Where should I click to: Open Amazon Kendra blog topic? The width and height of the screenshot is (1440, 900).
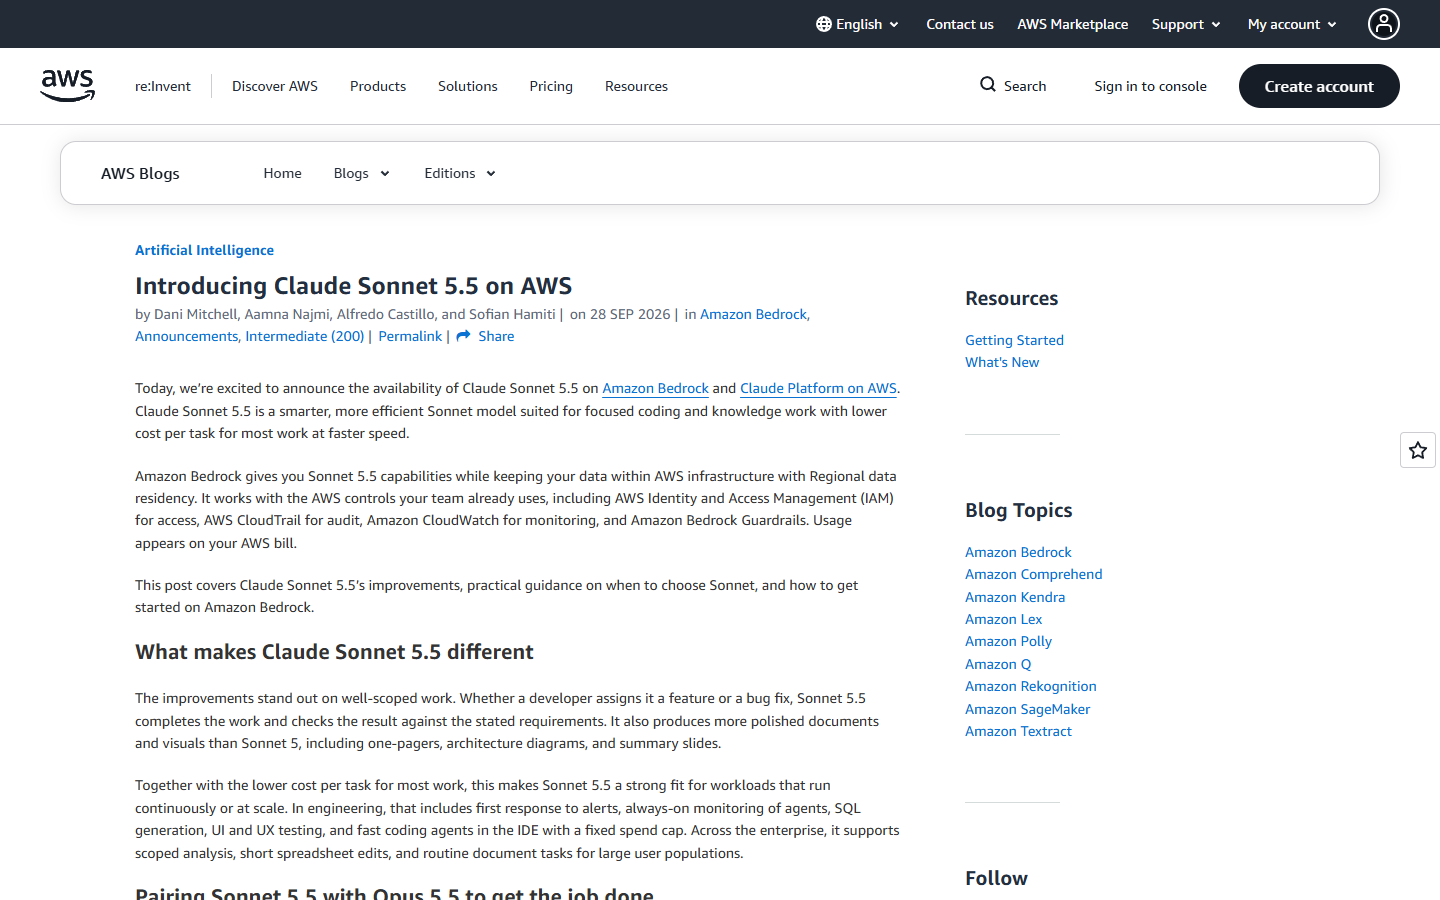click(x=1015, y=597)
